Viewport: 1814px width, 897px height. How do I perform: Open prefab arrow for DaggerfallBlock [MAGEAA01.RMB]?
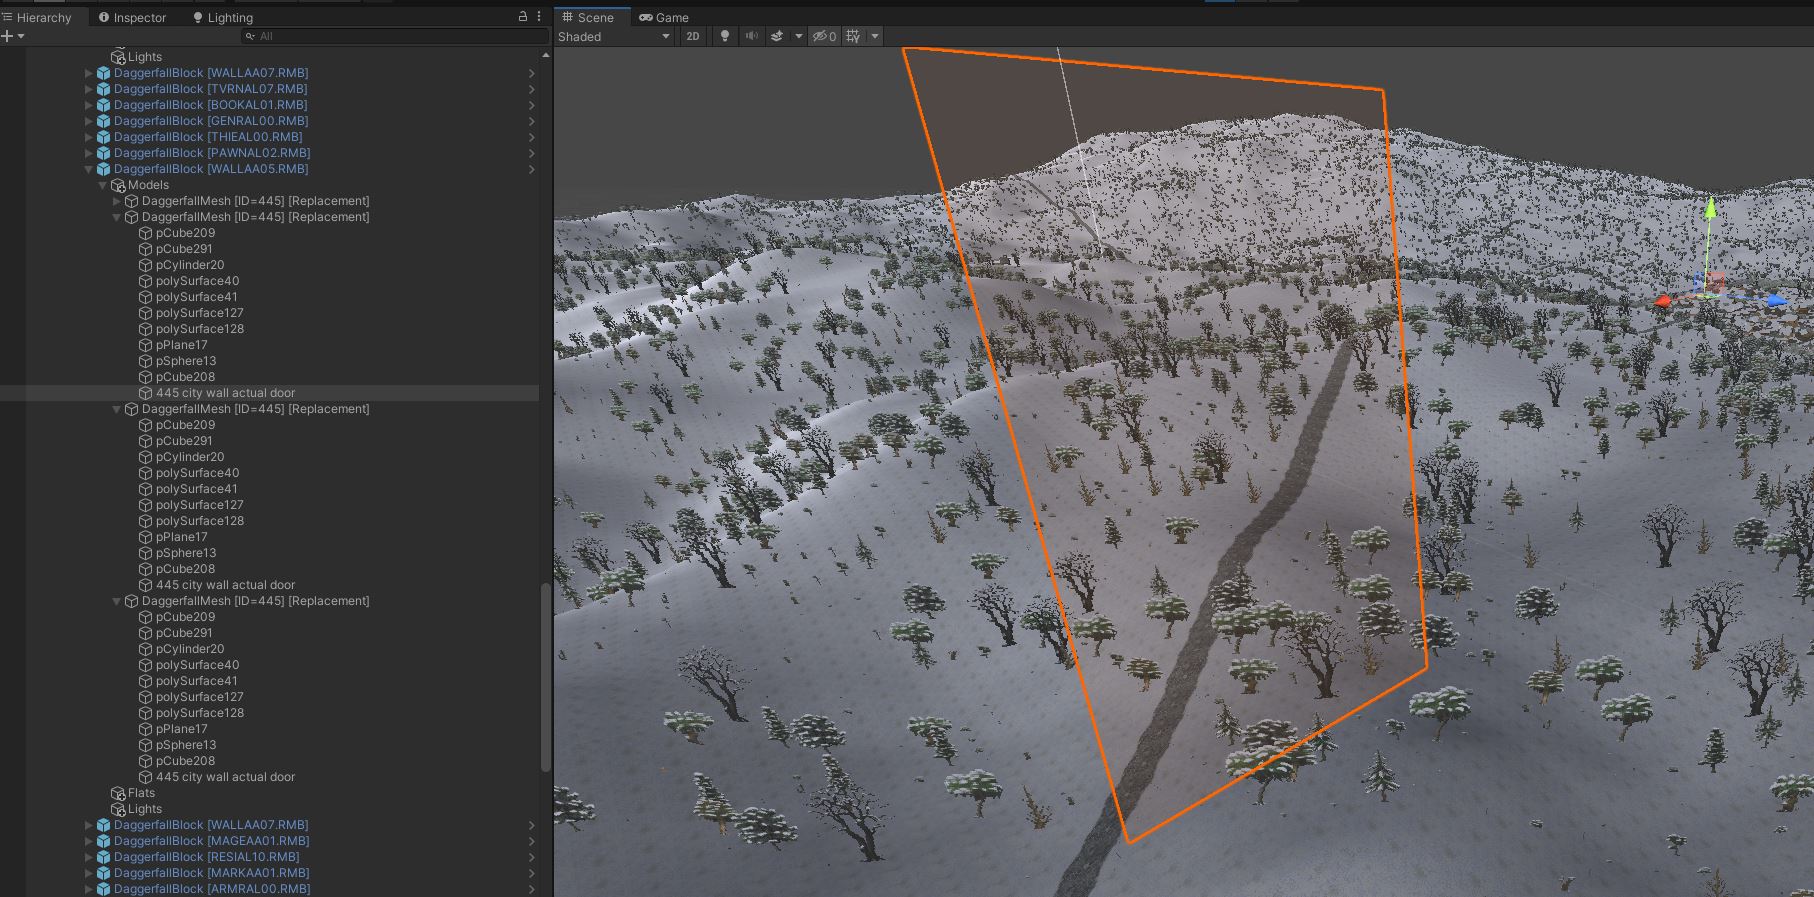pos(531,841)
